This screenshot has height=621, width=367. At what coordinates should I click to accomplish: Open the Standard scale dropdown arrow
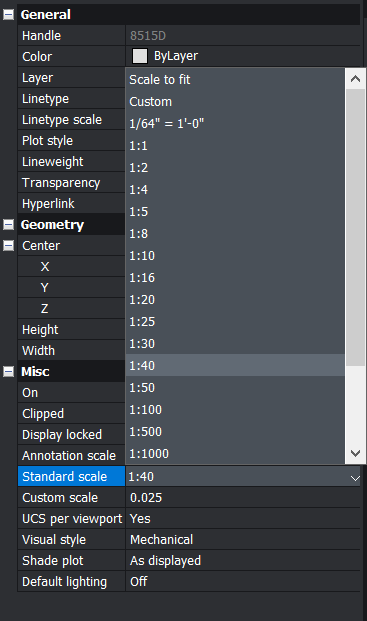[355, 478]
